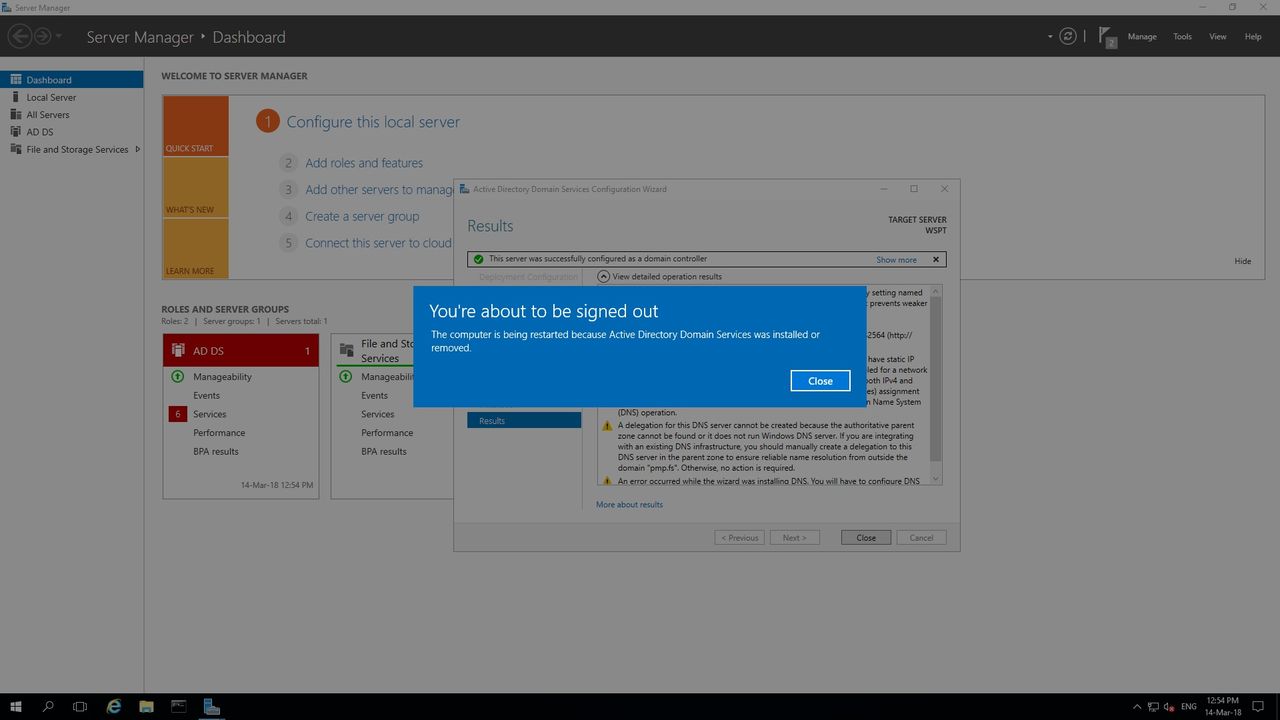Select AD DS in the left pane

pos(72,132)
